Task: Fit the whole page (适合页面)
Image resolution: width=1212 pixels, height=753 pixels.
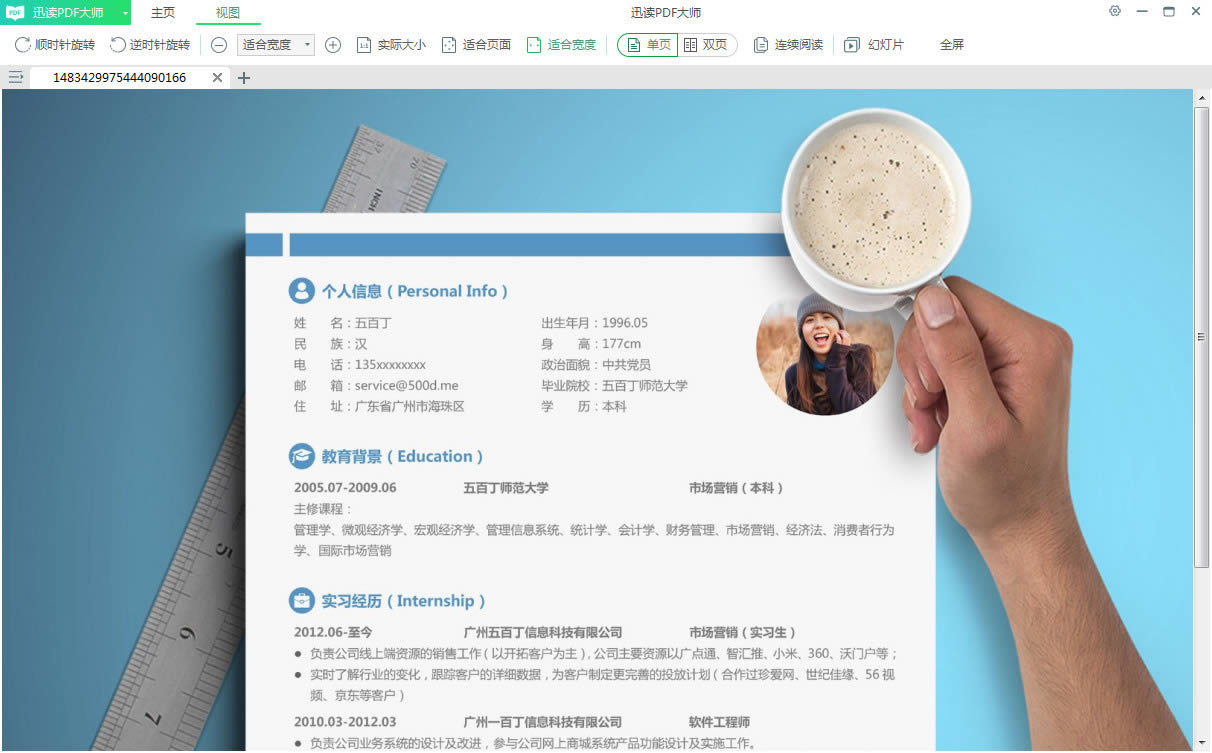Action: pyautogui.click(x=477, y=45)
